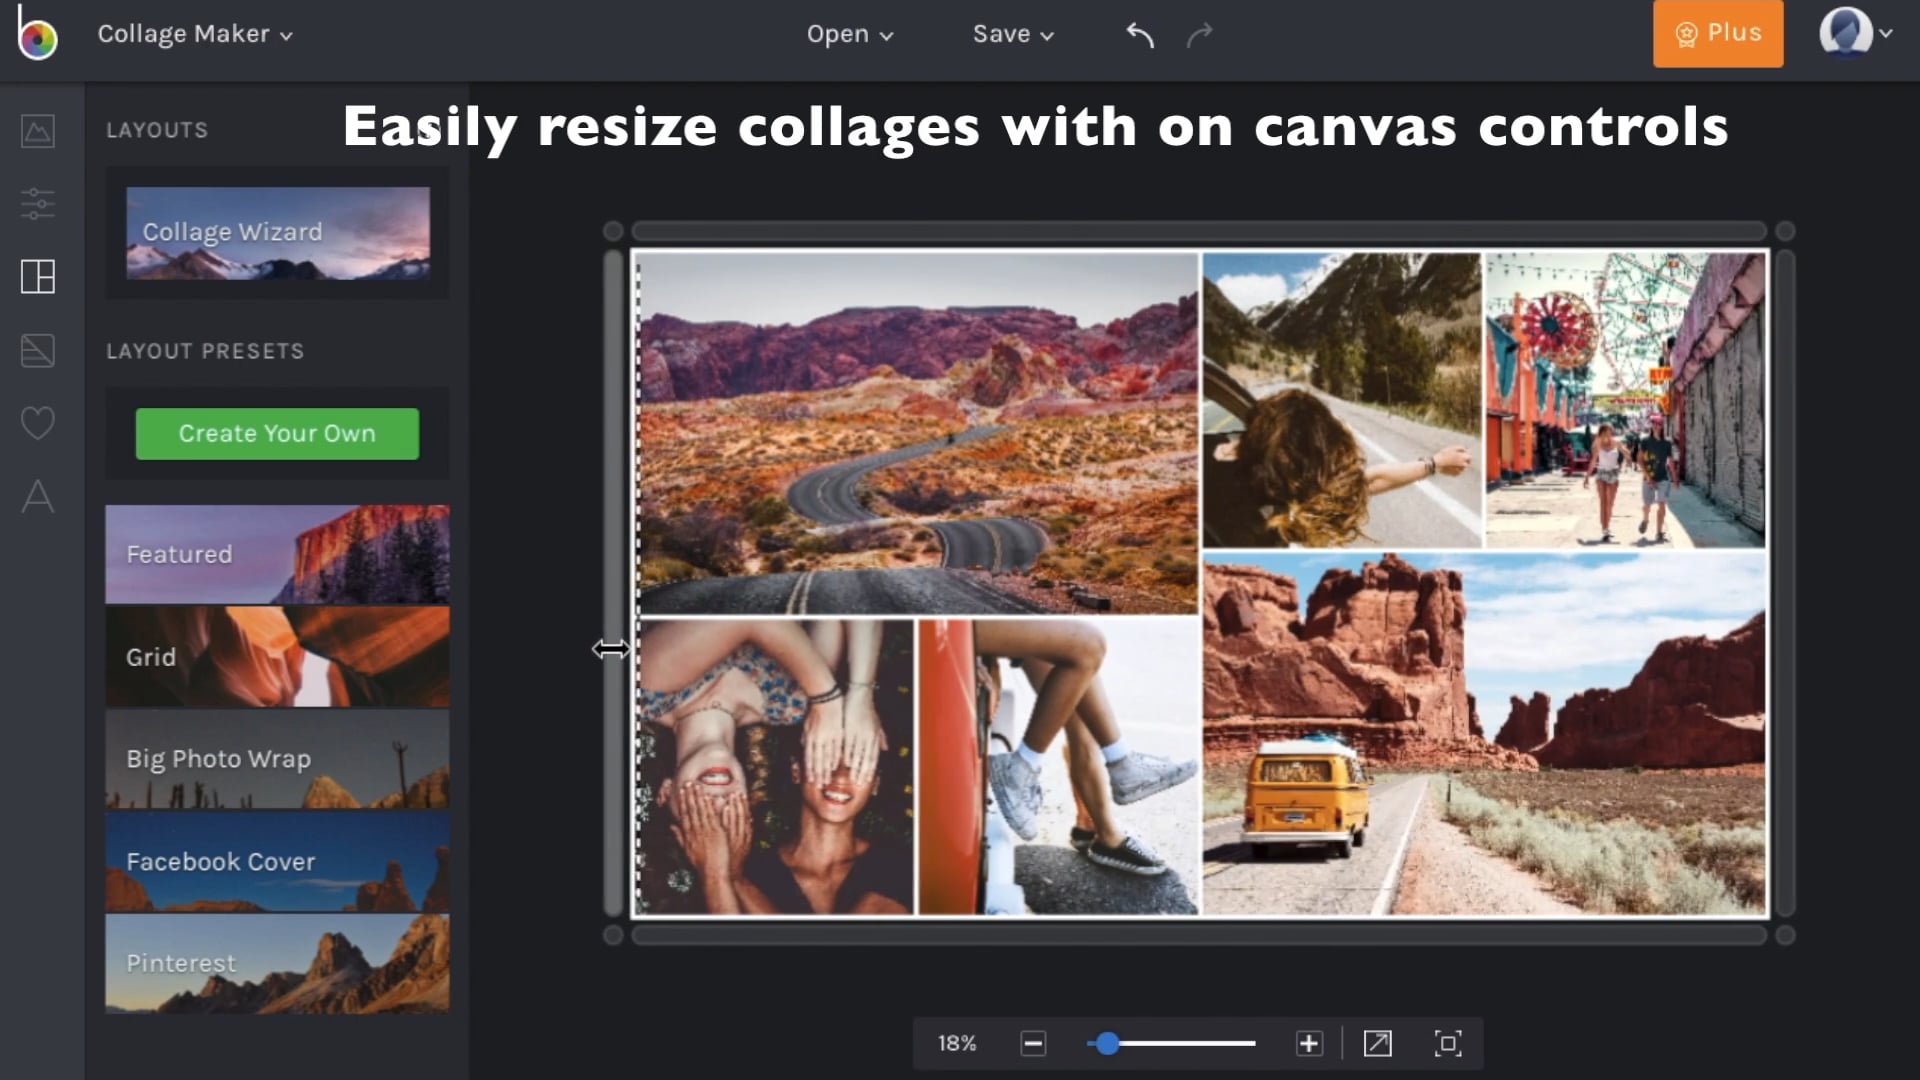Click the bottom-left corner resize handle
The width and height of the screenshot is (1920, 1080).
[x=613, y=935]
